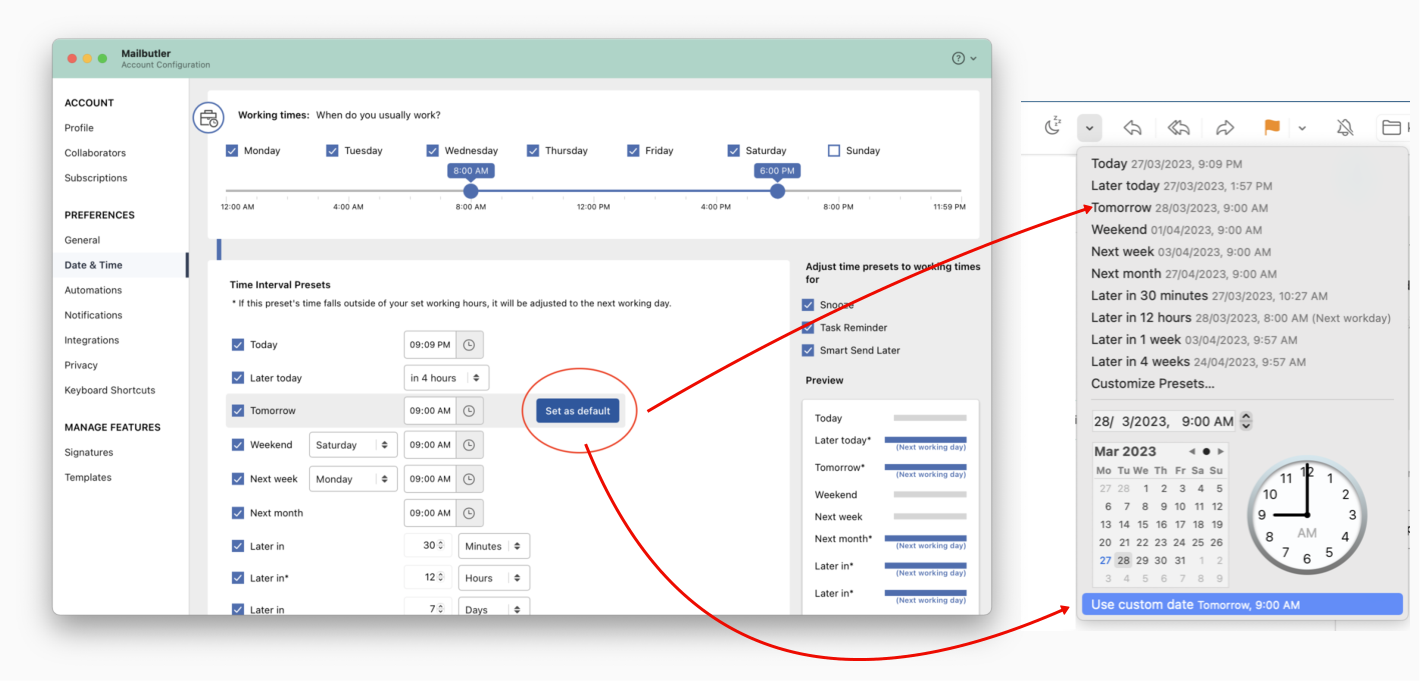Click the working times briefcase icon

click(x=208, y=118)
